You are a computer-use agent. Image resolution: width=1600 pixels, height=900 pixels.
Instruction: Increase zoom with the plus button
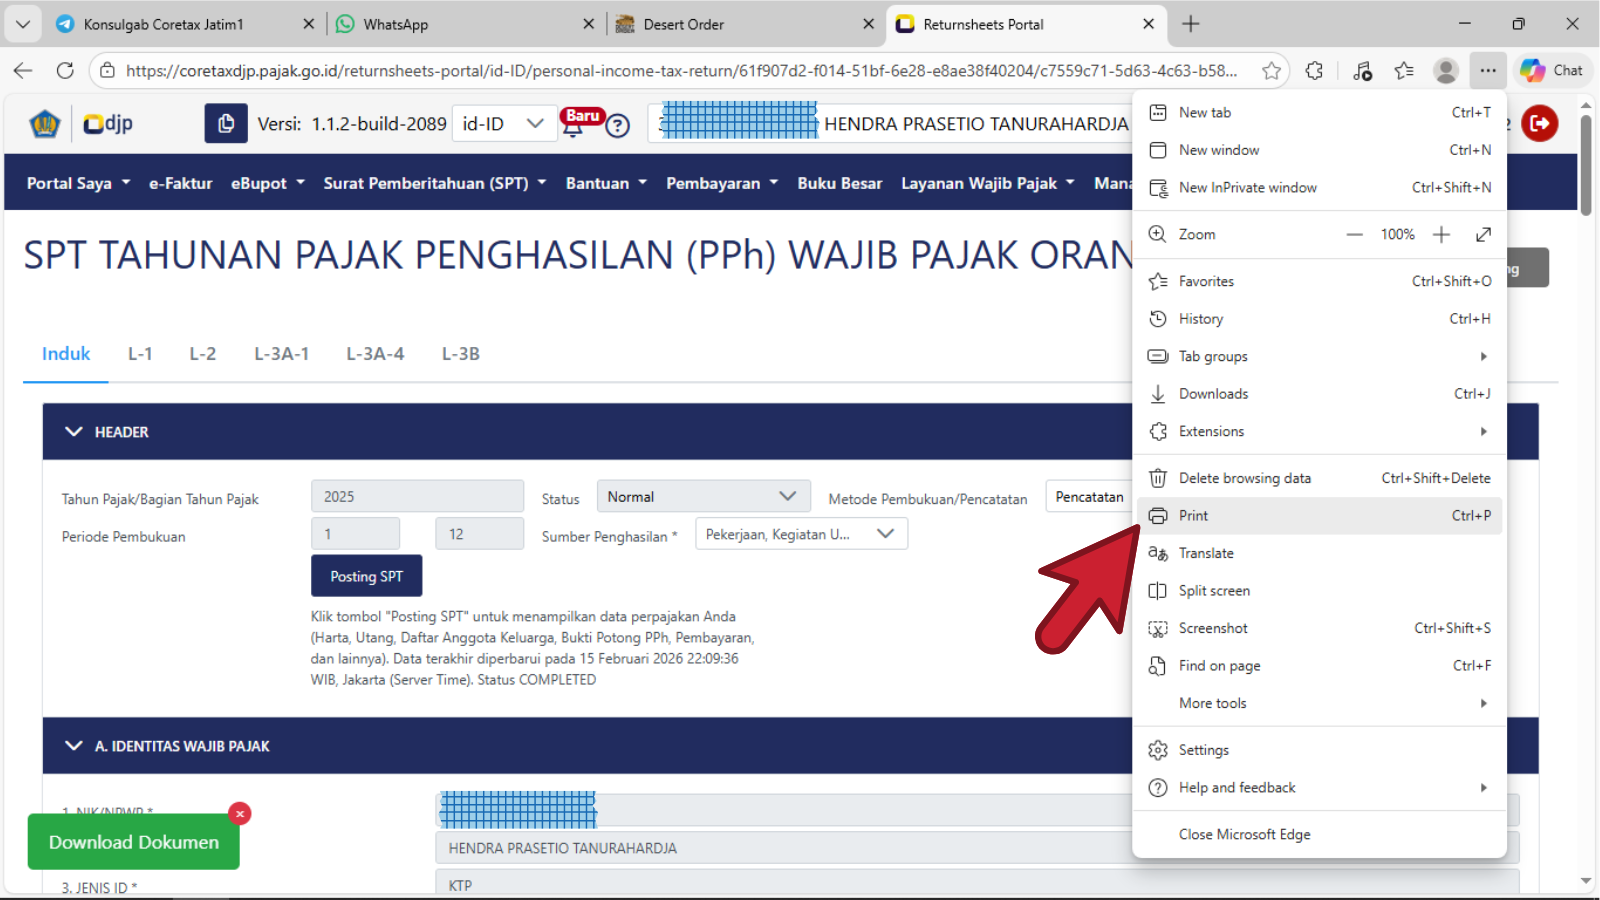1441,234
